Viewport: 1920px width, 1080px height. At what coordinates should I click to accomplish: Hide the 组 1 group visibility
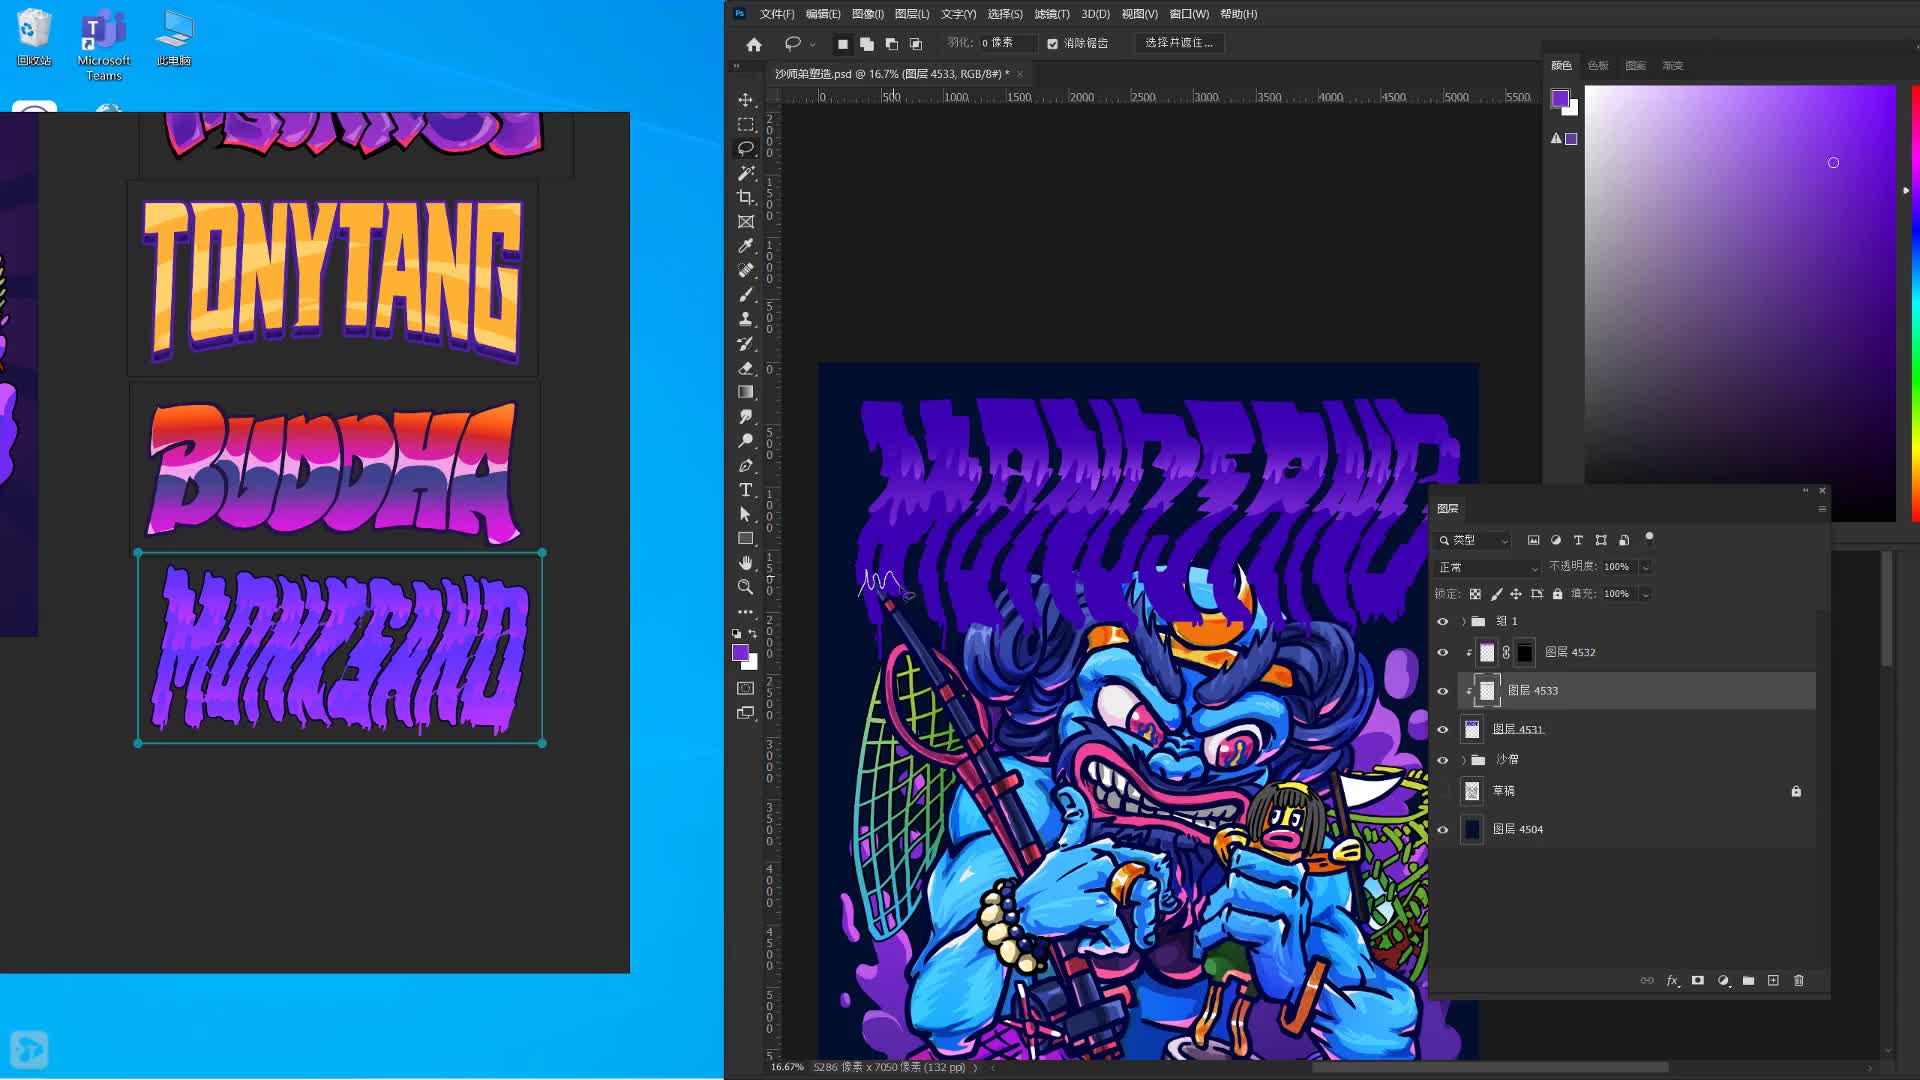coord(1442,622)
